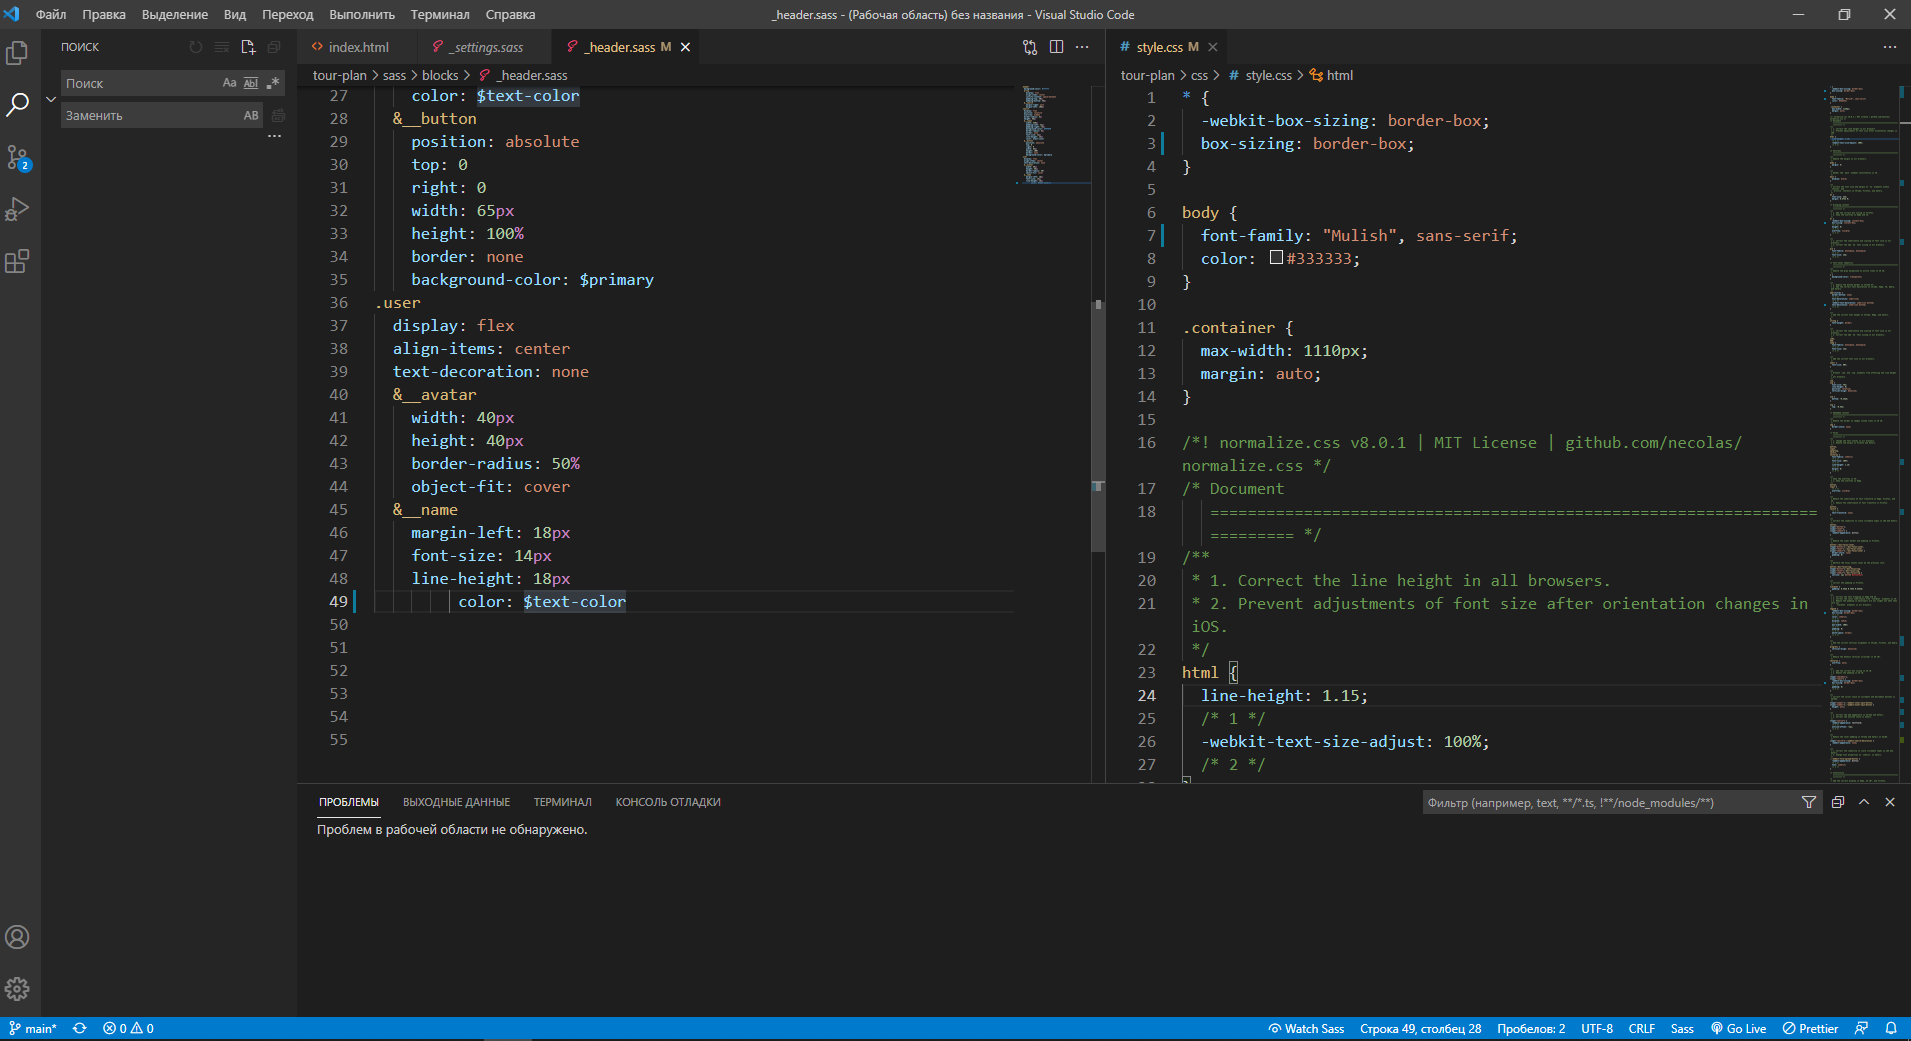Toggle Match Whole Word in search field
Viewport: 1911px width, 1041px height.
251,83
